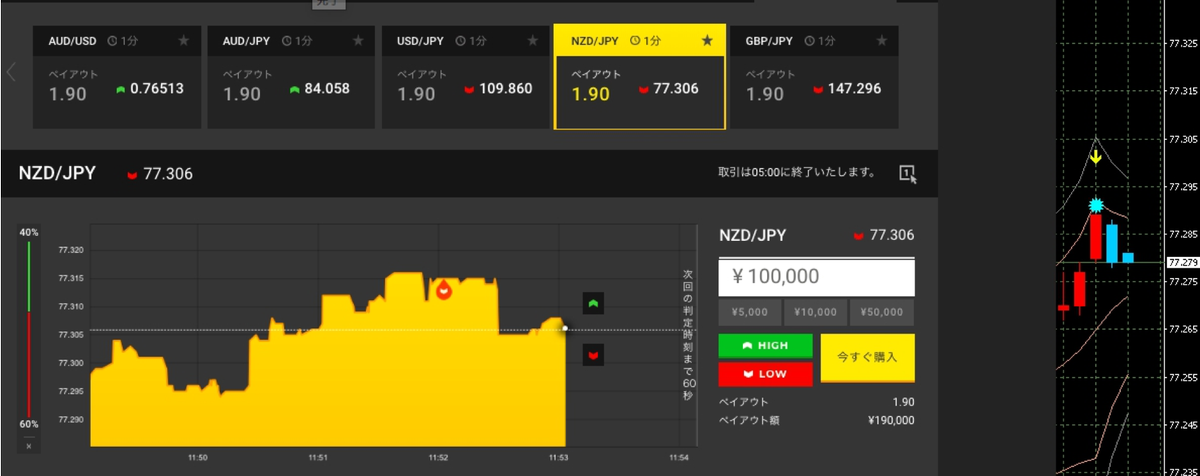Click the yellow 今すぐ購入 buy button
The image size is (1200, 476).
(x=867, y=357)
